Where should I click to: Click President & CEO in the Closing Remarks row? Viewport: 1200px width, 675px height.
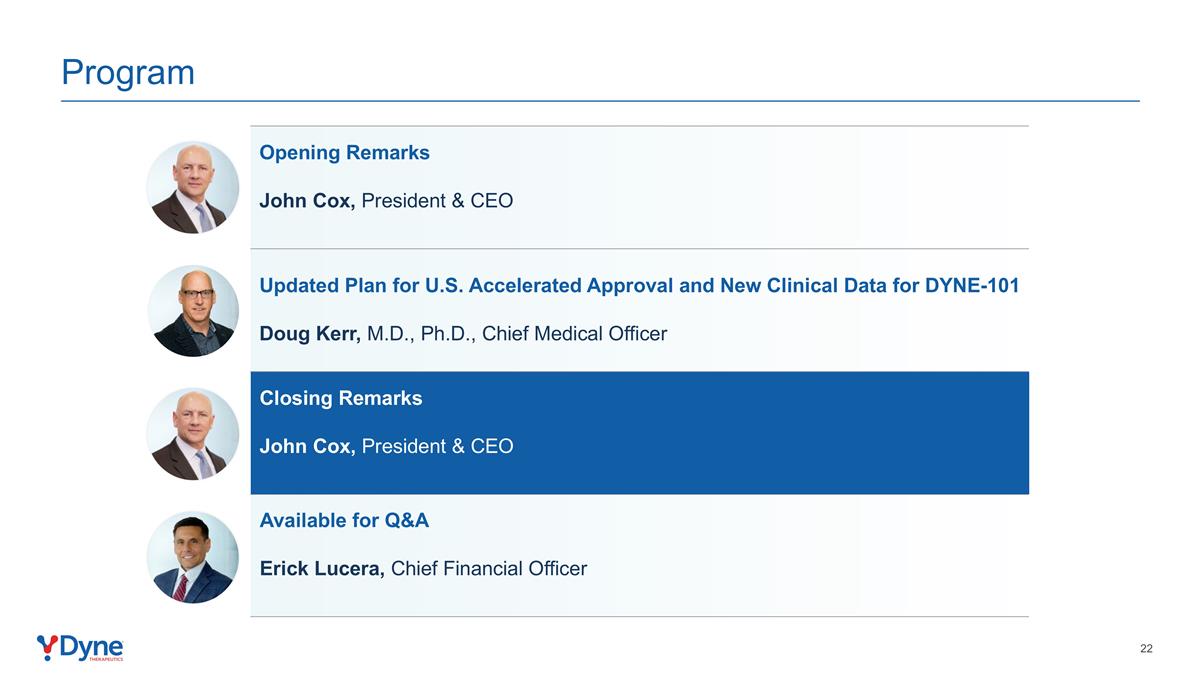pyautogui.click(x=437, y=446)
